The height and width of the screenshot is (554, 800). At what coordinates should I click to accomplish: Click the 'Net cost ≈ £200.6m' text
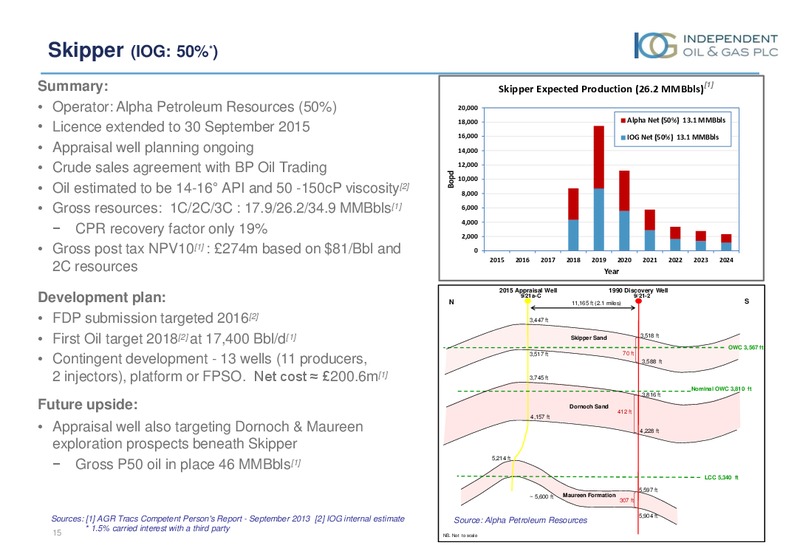coord(320,376)
